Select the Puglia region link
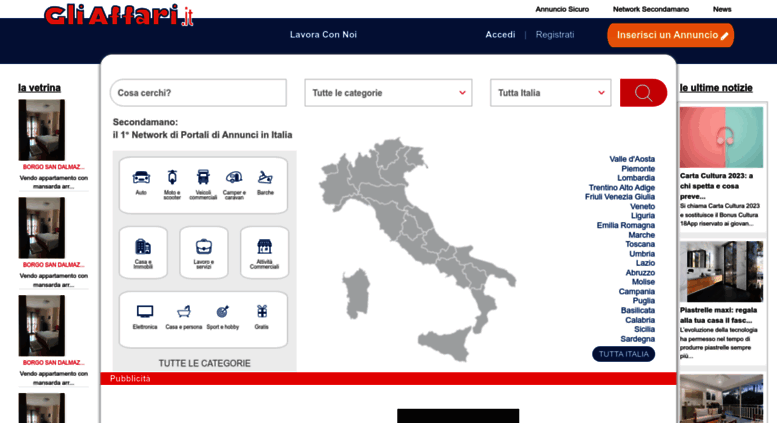The image size is (777, 423). 643,301
